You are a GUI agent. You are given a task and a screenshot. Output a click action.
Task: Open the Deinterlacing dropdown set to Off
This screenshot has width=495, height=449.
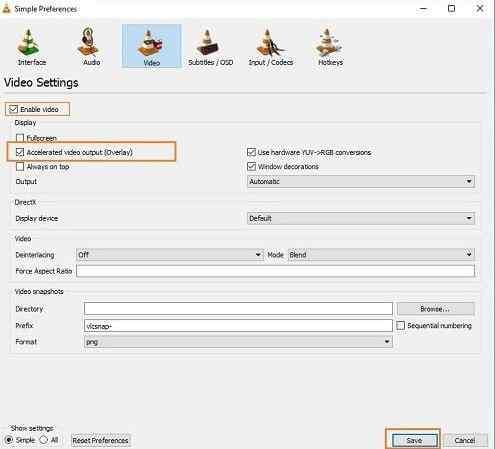click(170, 255)
